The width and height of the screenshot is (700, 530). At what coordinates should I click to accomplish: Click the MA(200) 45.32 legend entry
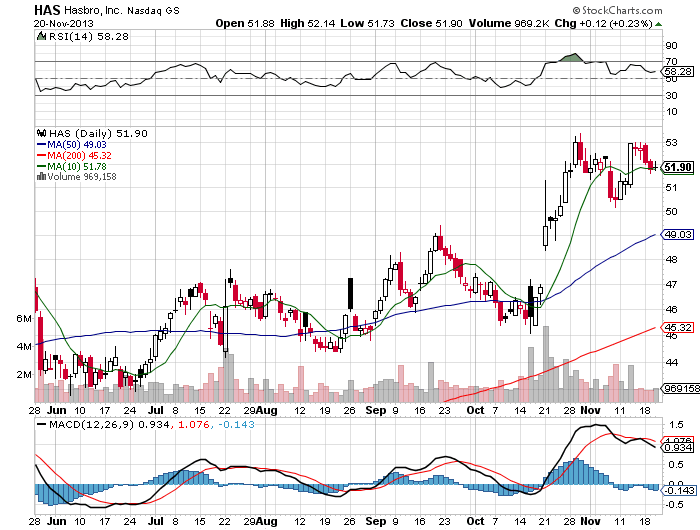point(79,155)
